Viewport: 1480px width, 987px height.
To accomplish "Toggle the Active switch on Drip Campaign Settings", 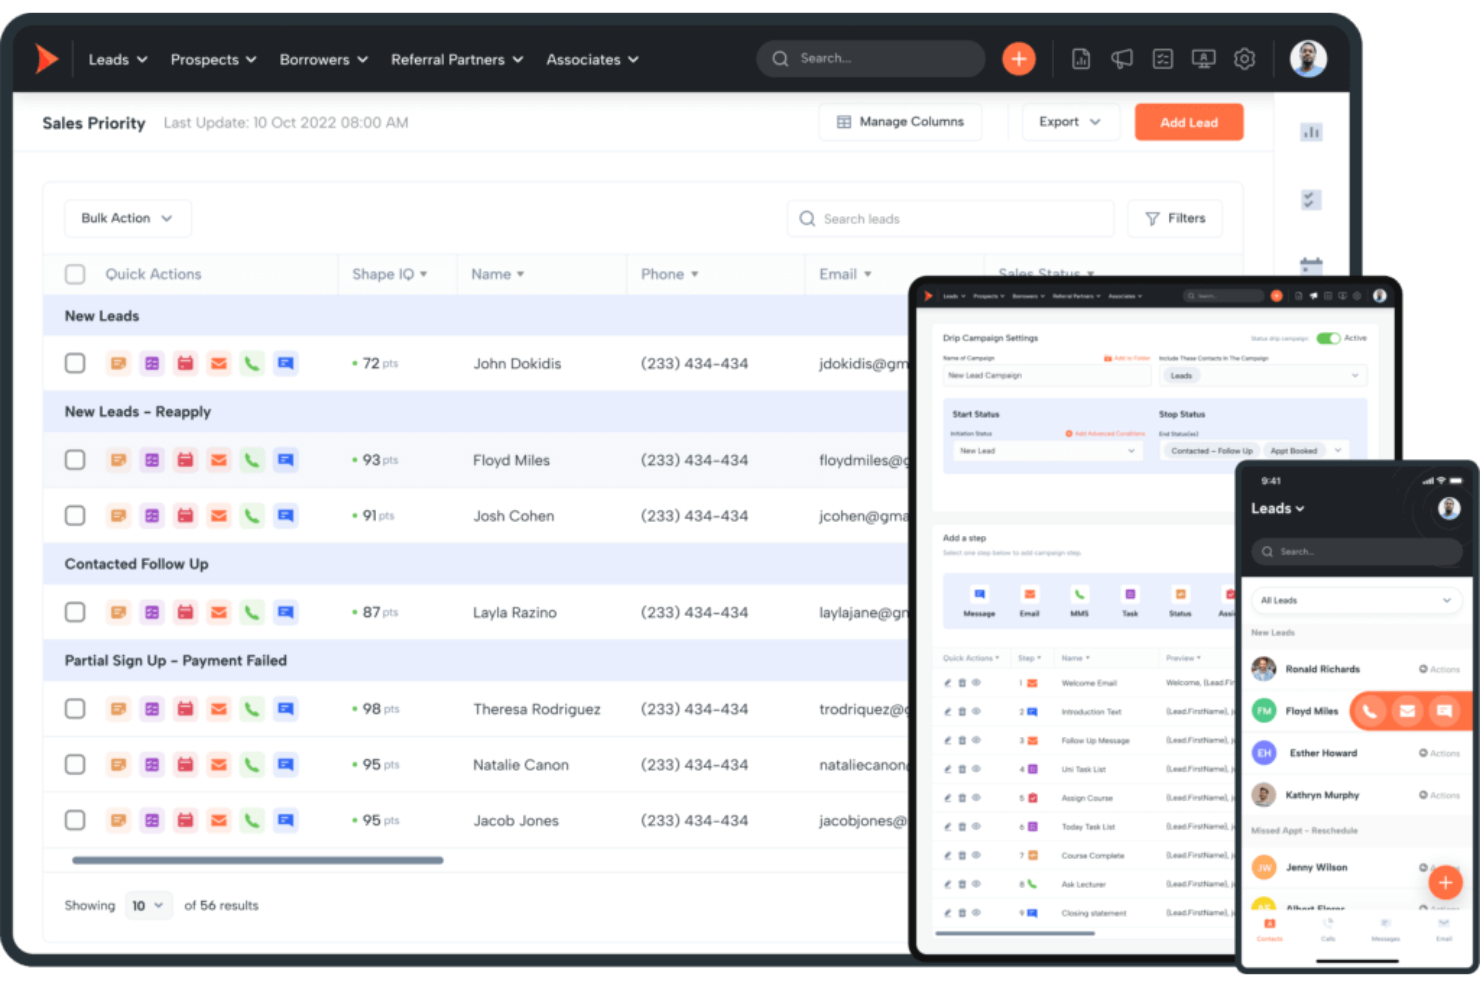I will pos(1330,338).
